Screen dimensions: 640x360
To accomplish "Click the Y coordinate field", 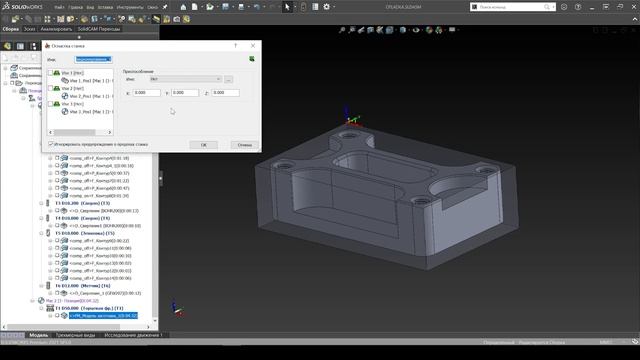I will coord(185,93).
